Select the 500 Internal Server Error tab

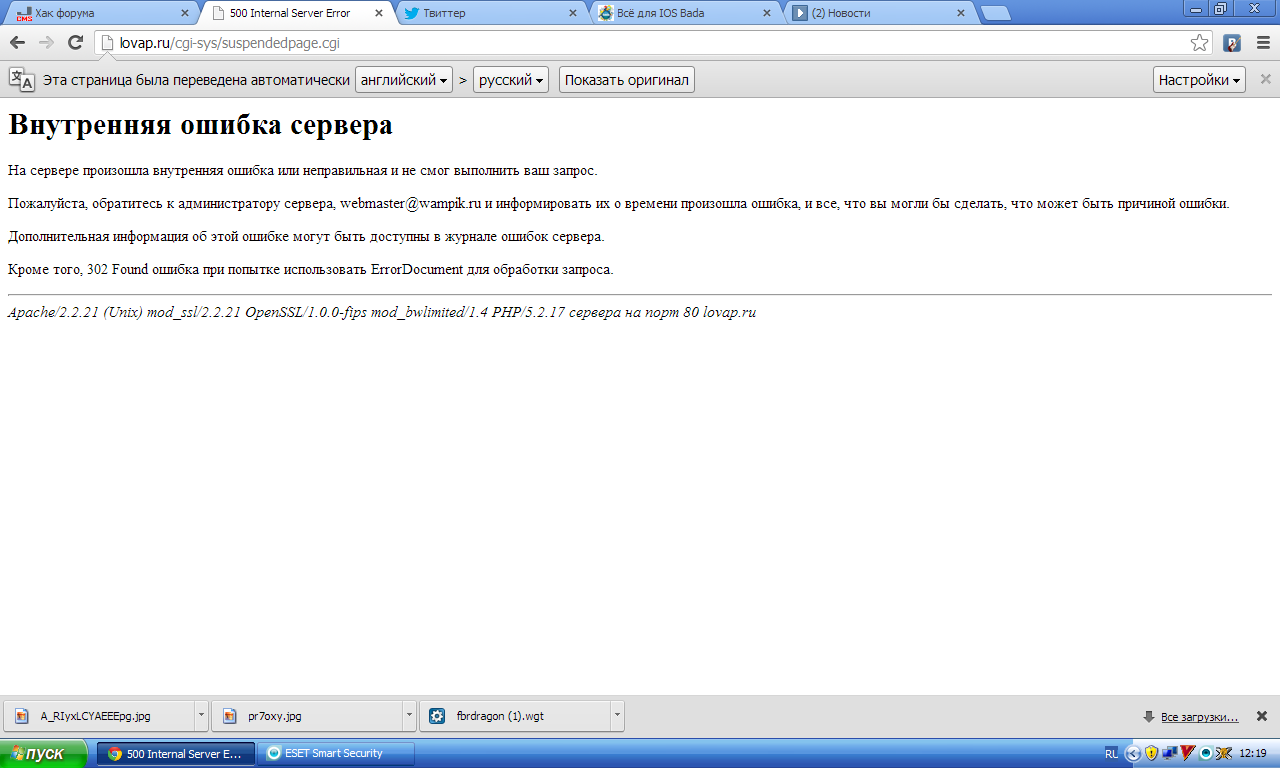tap(296, 14)
